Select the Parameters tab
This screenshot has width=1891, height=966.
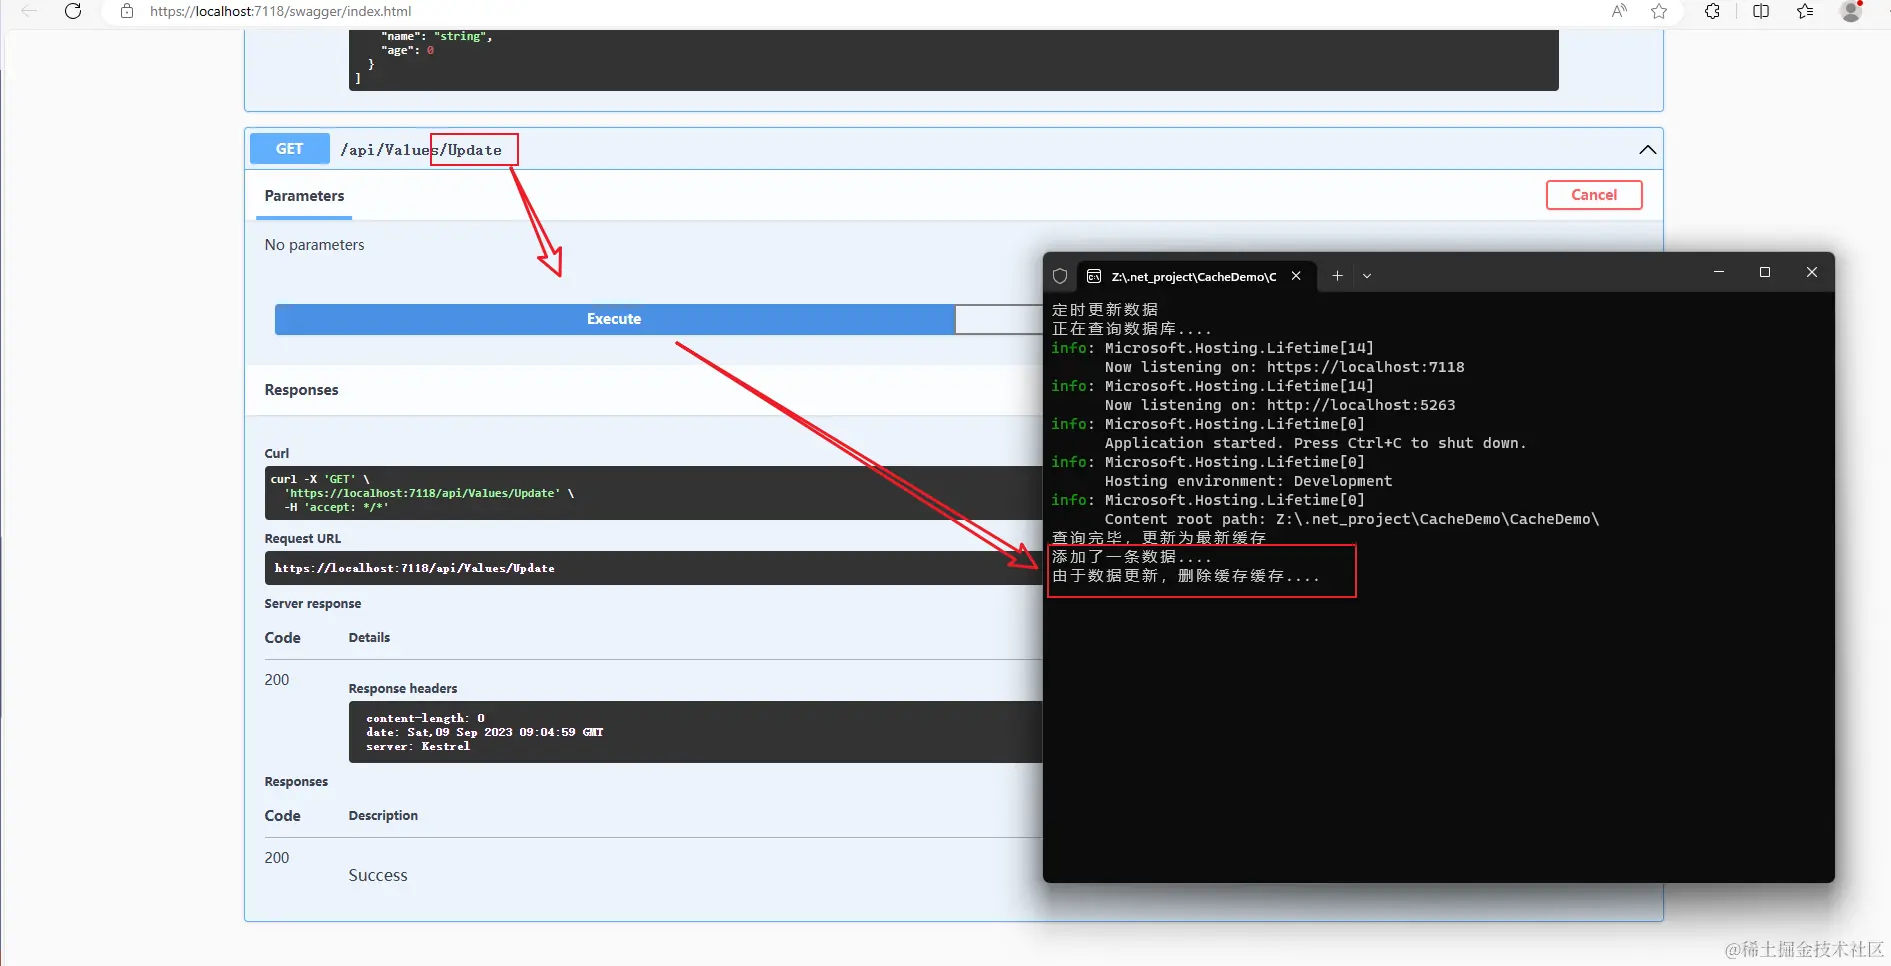[305, 196]
